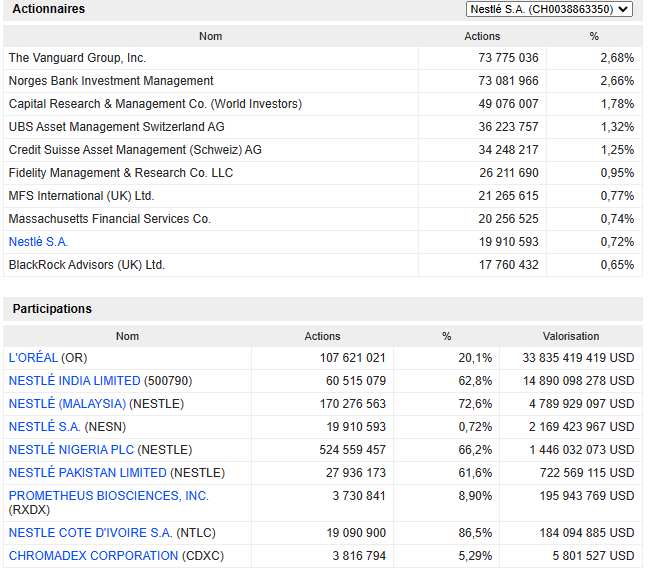
Task: Click NESTLE COTE D'IVOIRE S.A. link
Action: 90,533
